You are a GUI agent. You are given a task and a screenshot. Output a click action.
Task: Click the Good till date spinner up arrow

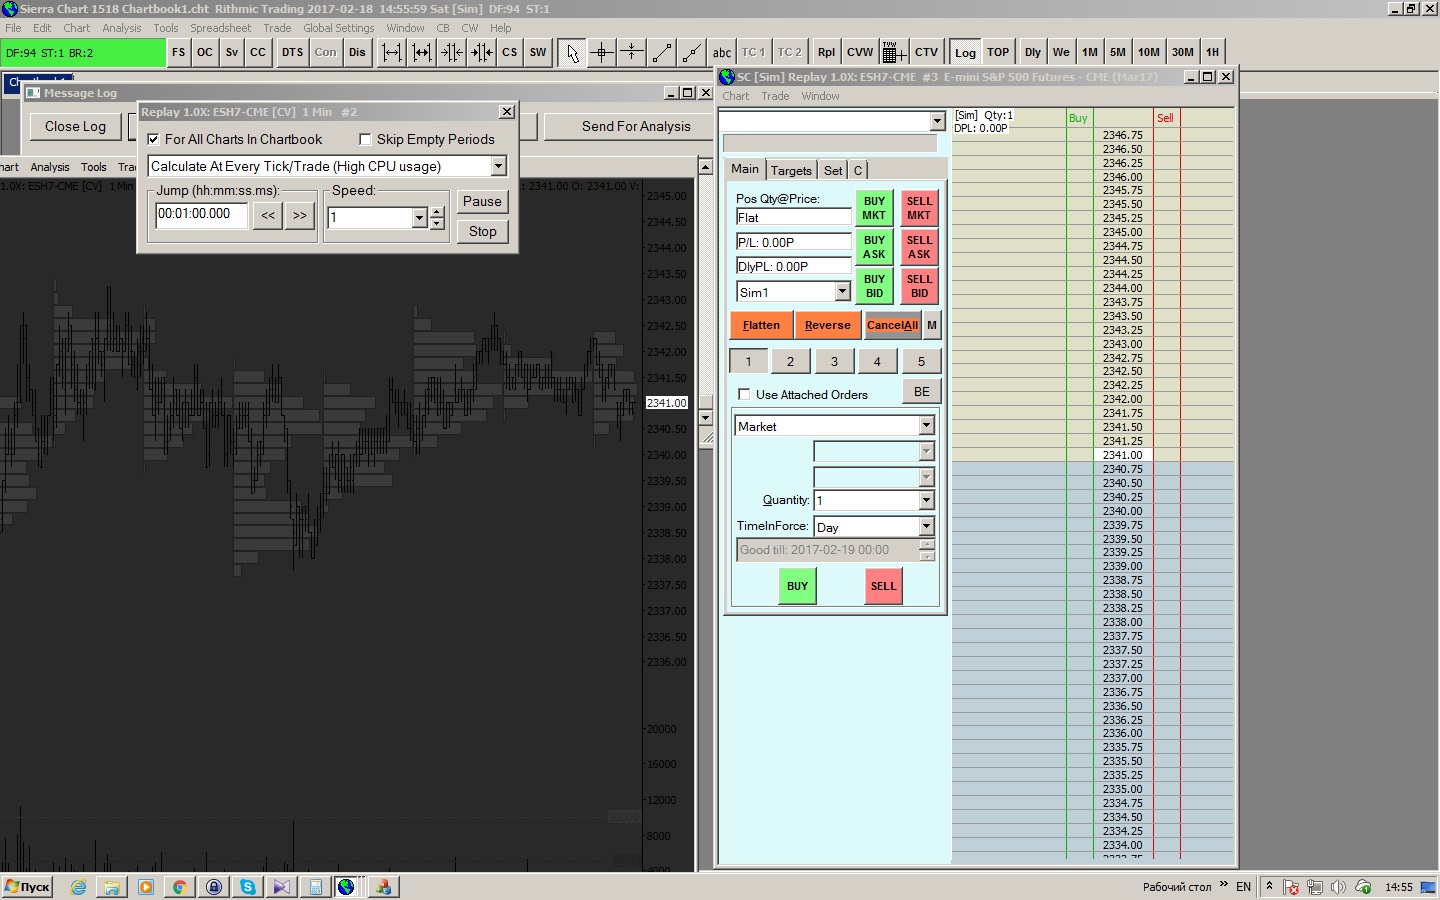pos(927,545)
